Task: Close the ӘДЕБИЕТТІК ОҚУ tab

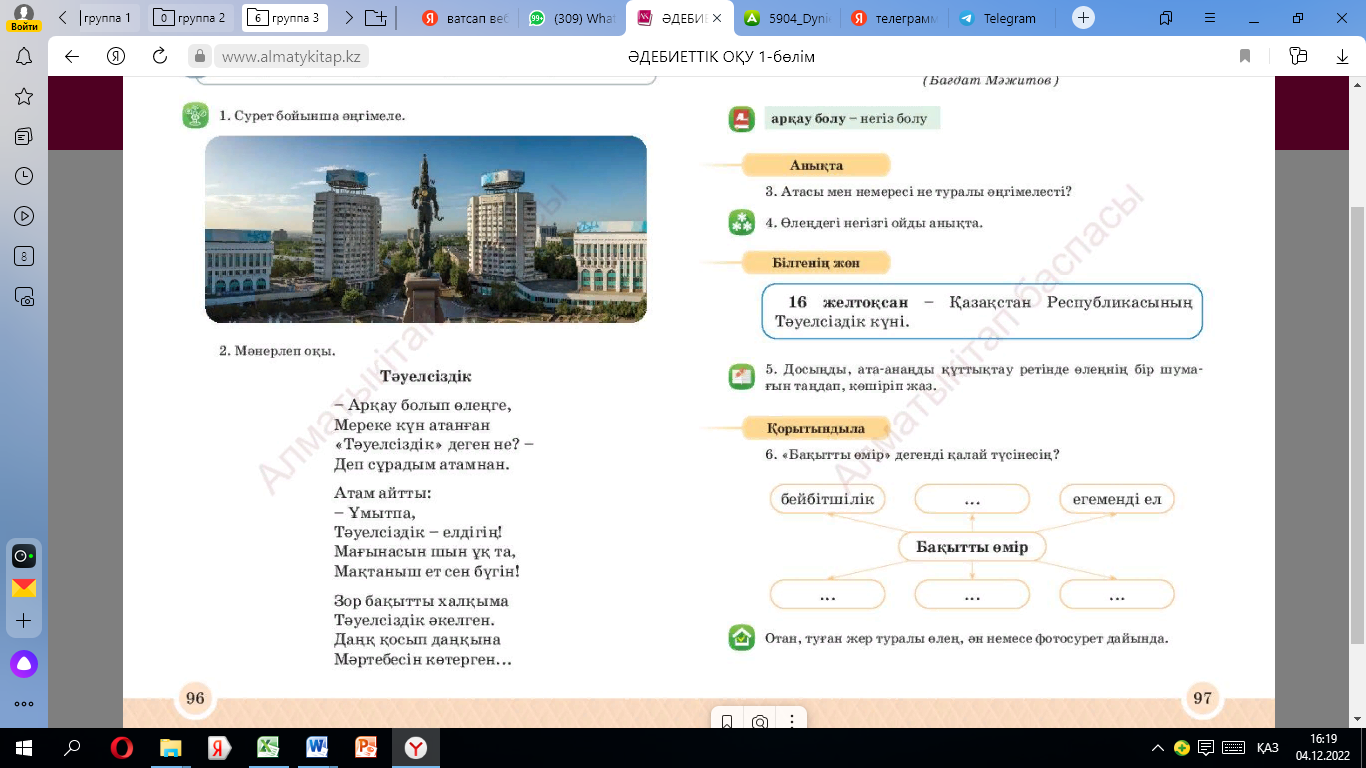Action: (x=716, y=18)
